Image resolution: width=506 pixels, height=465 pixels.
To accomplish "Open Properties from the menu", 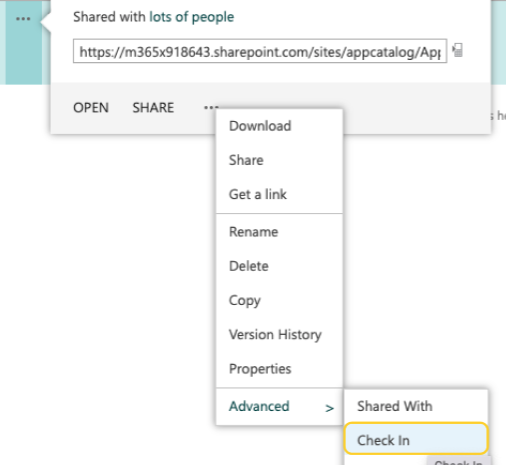I will [x=260, y=369].
